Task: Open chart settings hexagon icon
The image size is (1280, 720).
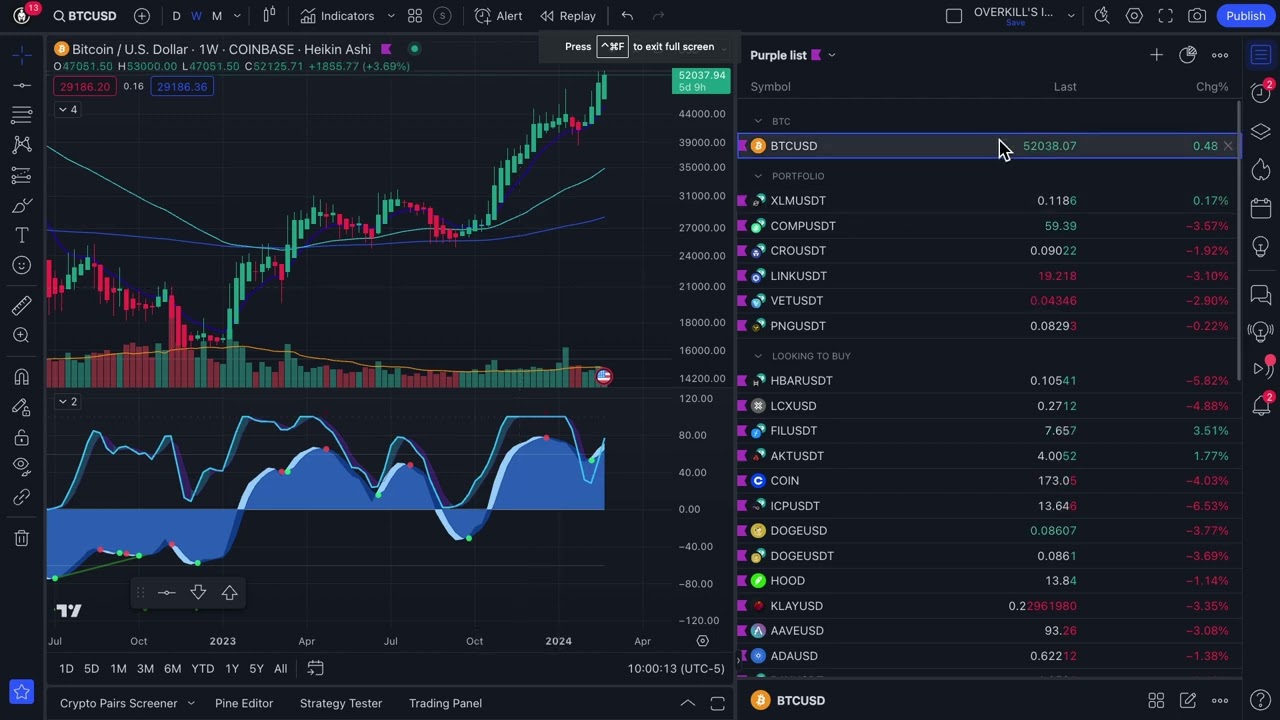Action: (x=1134, y=16)
